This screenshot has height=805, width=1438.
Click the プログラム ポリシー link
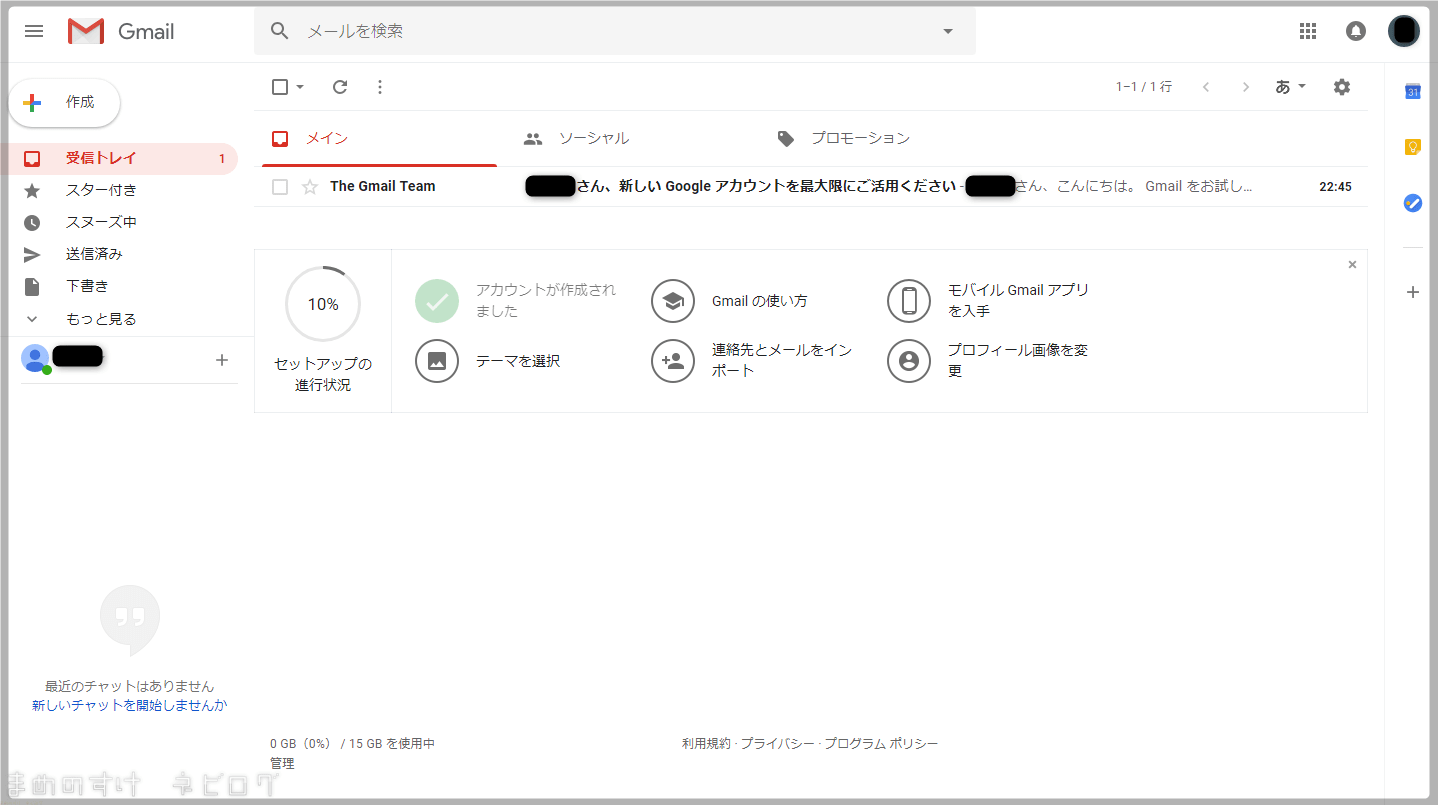(881, 744)
